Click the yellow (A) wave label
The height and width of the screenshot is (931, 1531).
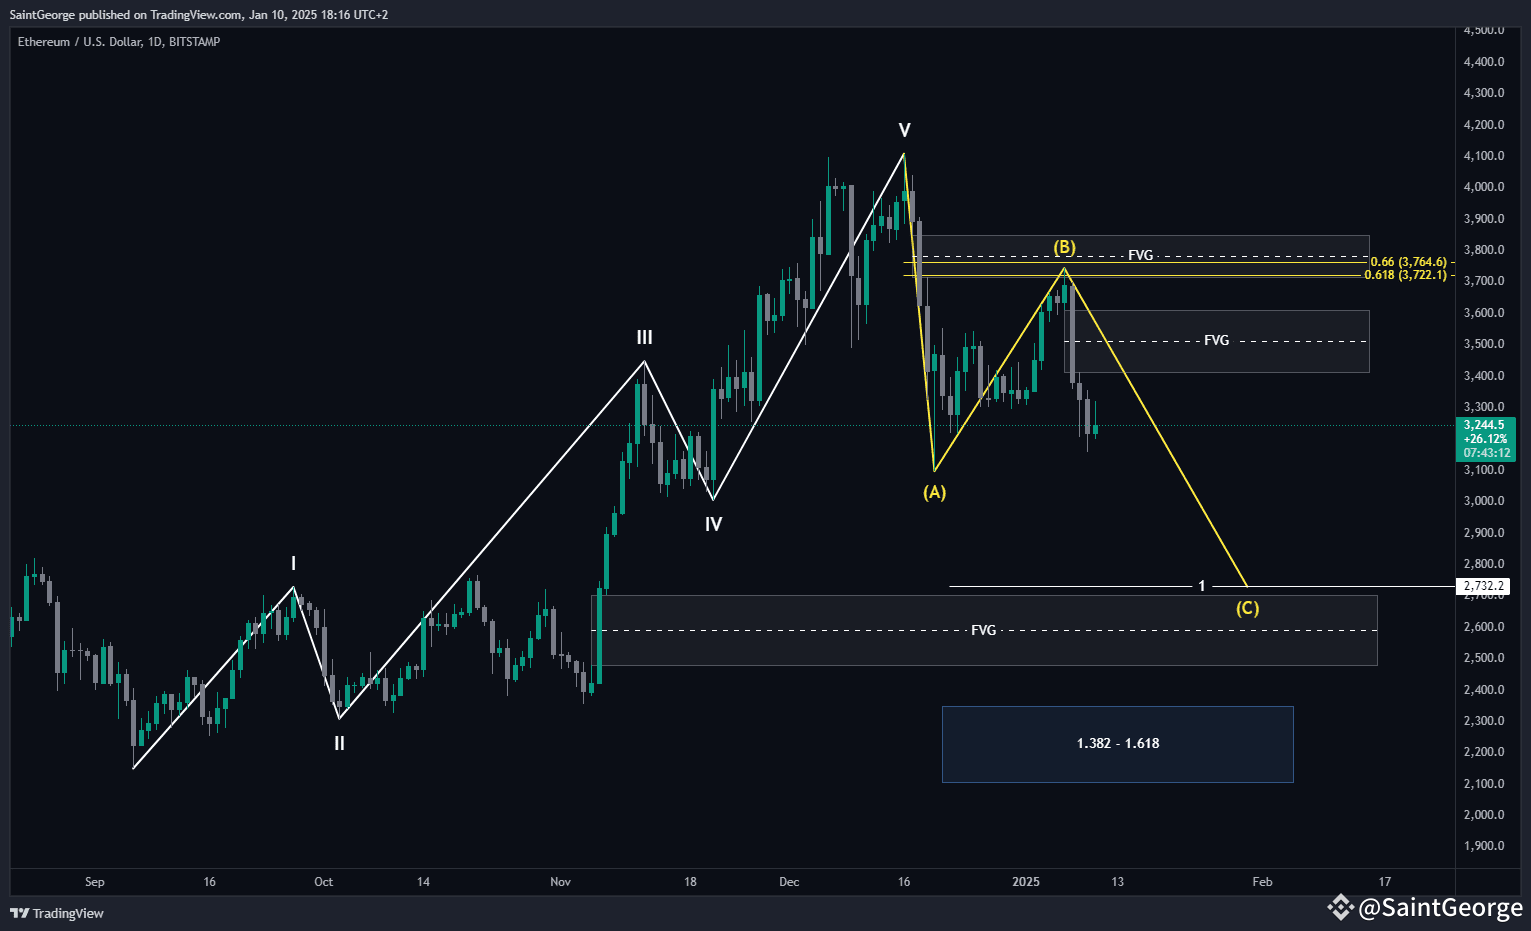click(934, 492)
